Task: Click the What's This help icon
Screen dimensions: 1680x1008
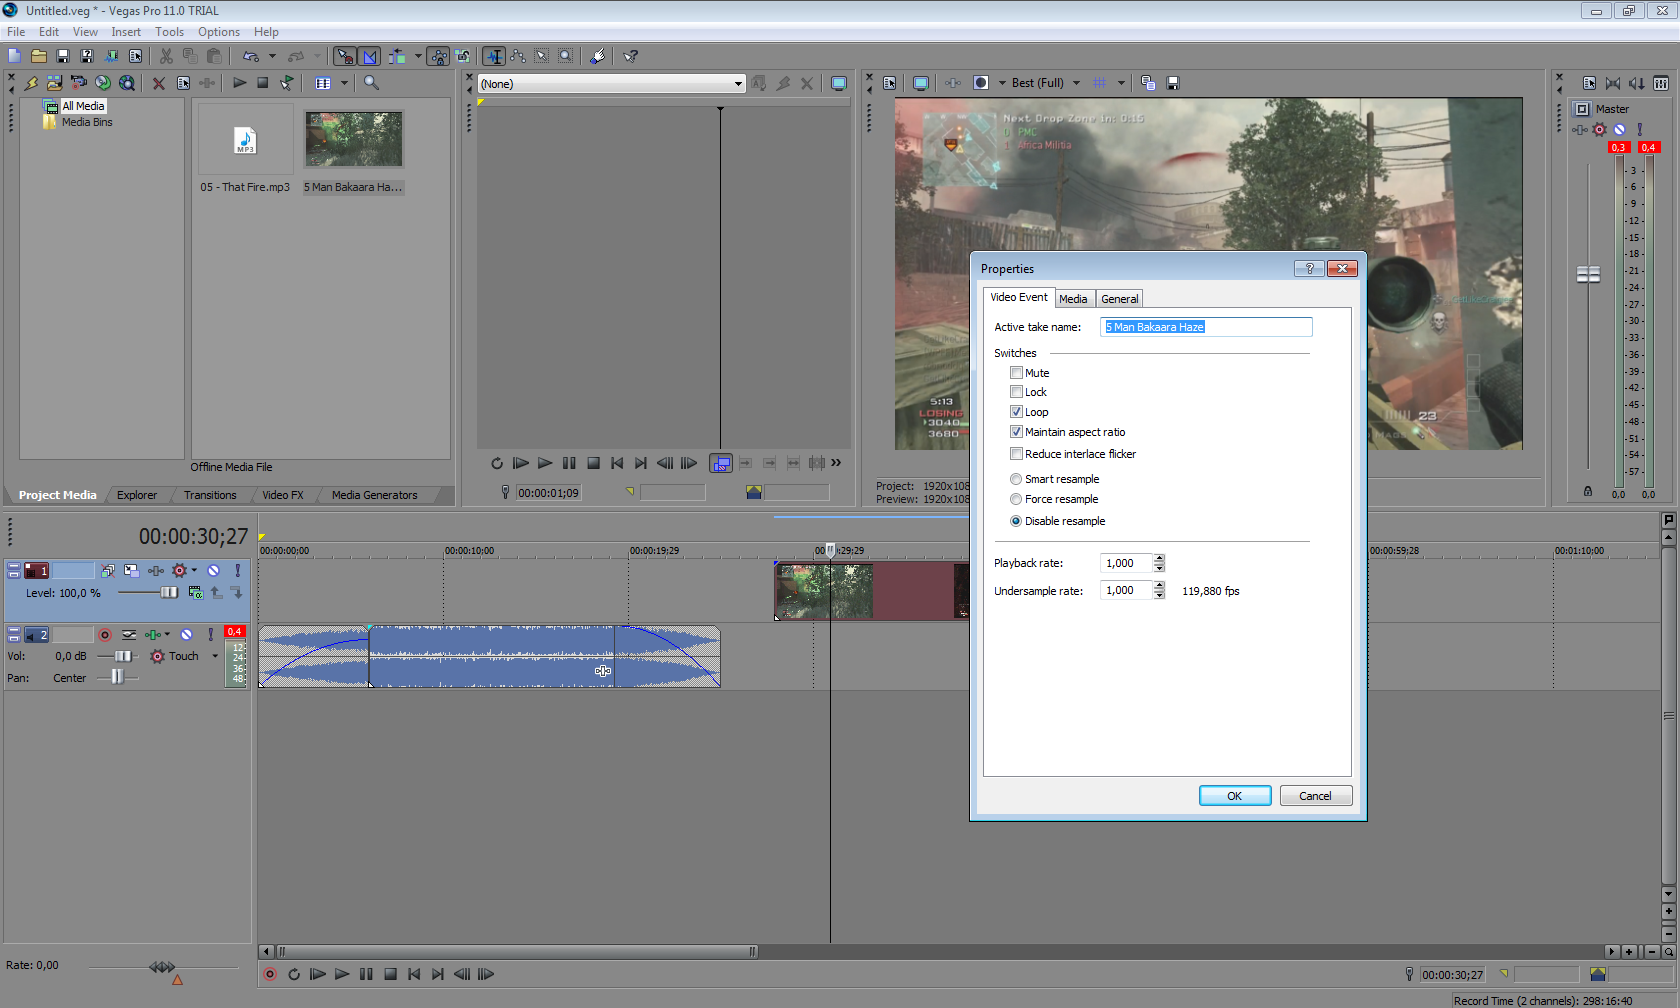Action: click(631, 56)
